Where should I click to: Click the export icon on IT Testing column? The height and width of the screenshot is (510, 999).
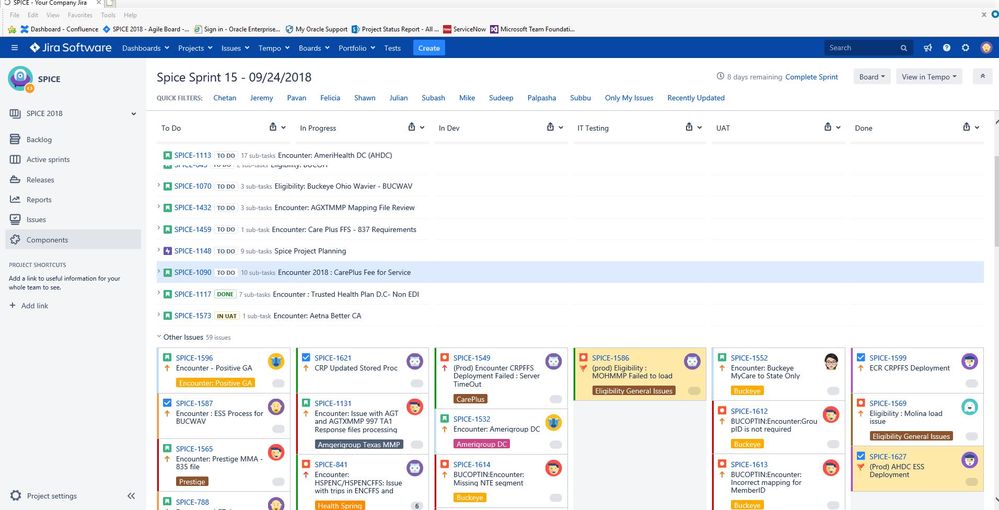click(689, 128)
